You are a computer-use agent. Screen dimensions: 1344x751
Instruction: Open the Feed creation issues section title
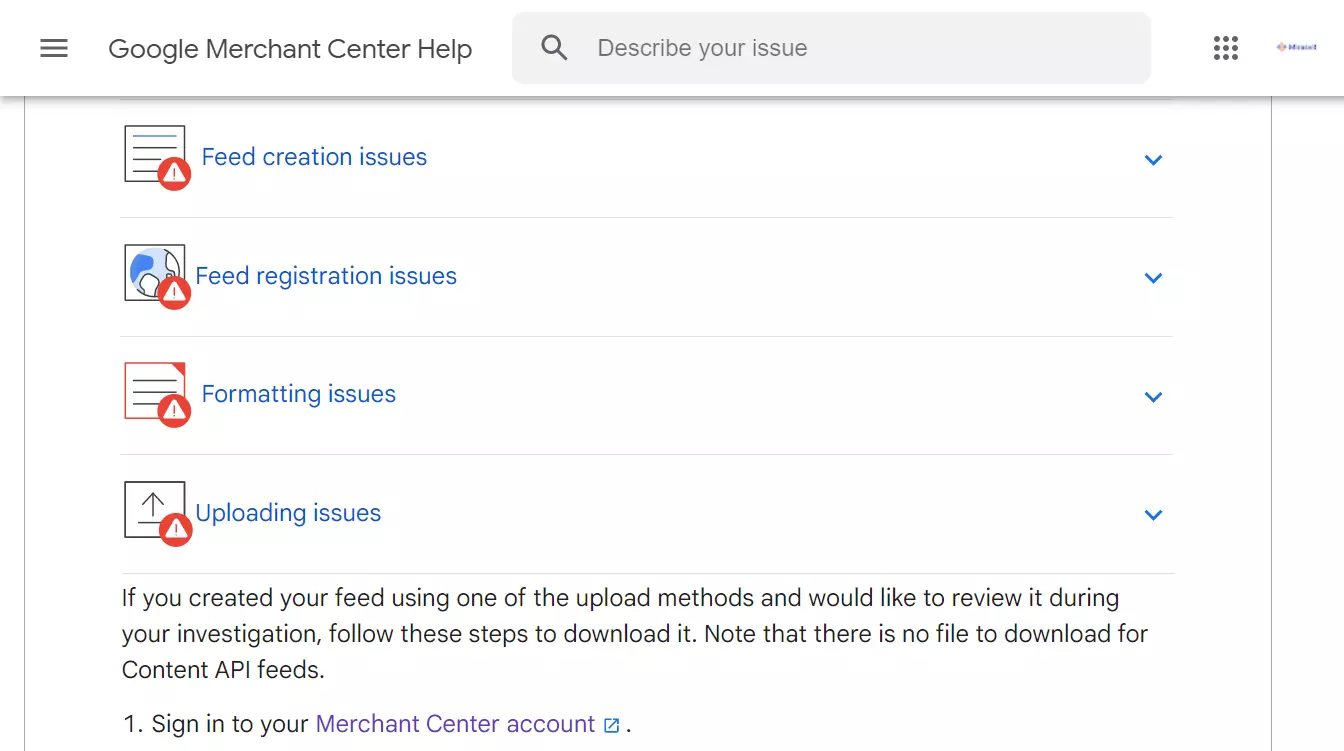click(314, 157)
